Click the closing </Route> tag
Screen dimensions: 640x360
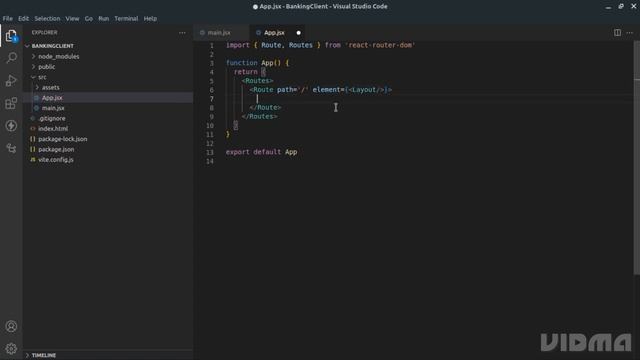265,108
